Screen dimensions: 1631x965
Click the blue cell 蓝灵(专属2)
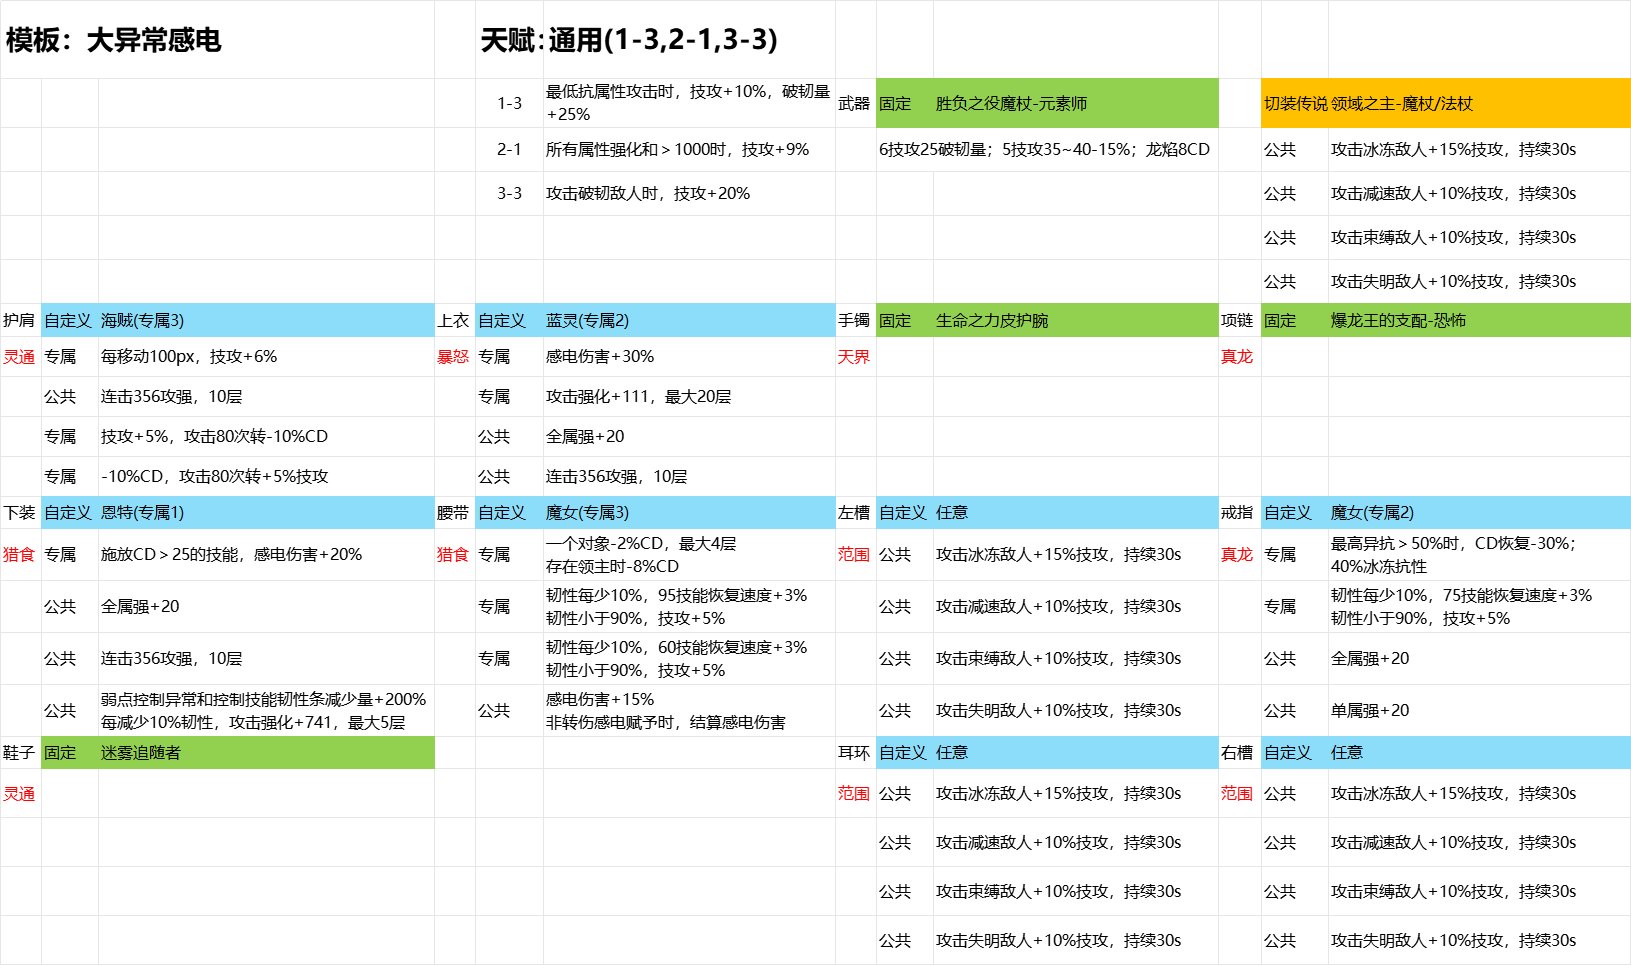(x=689, y=320)
